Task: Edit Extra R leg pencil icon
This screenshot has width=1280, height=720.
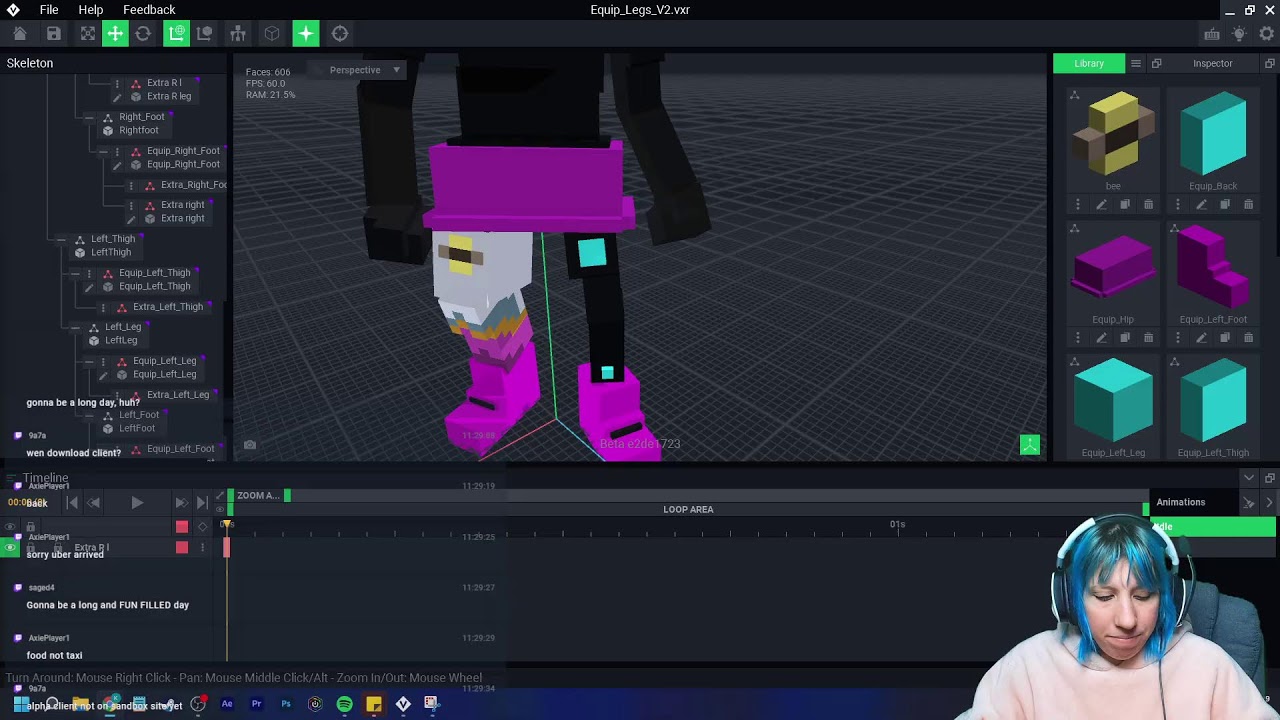Action: click(117, 97)
